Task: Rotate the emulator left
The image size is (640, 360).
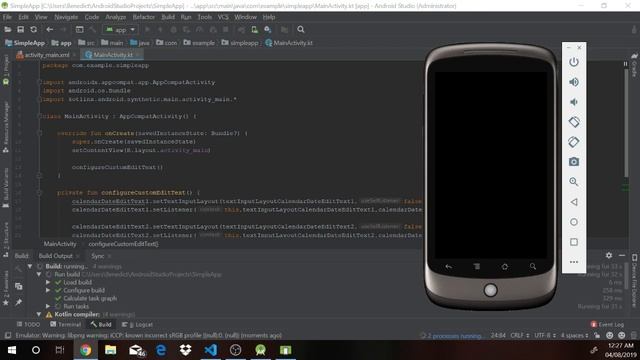Action: [x=574, y=122]
